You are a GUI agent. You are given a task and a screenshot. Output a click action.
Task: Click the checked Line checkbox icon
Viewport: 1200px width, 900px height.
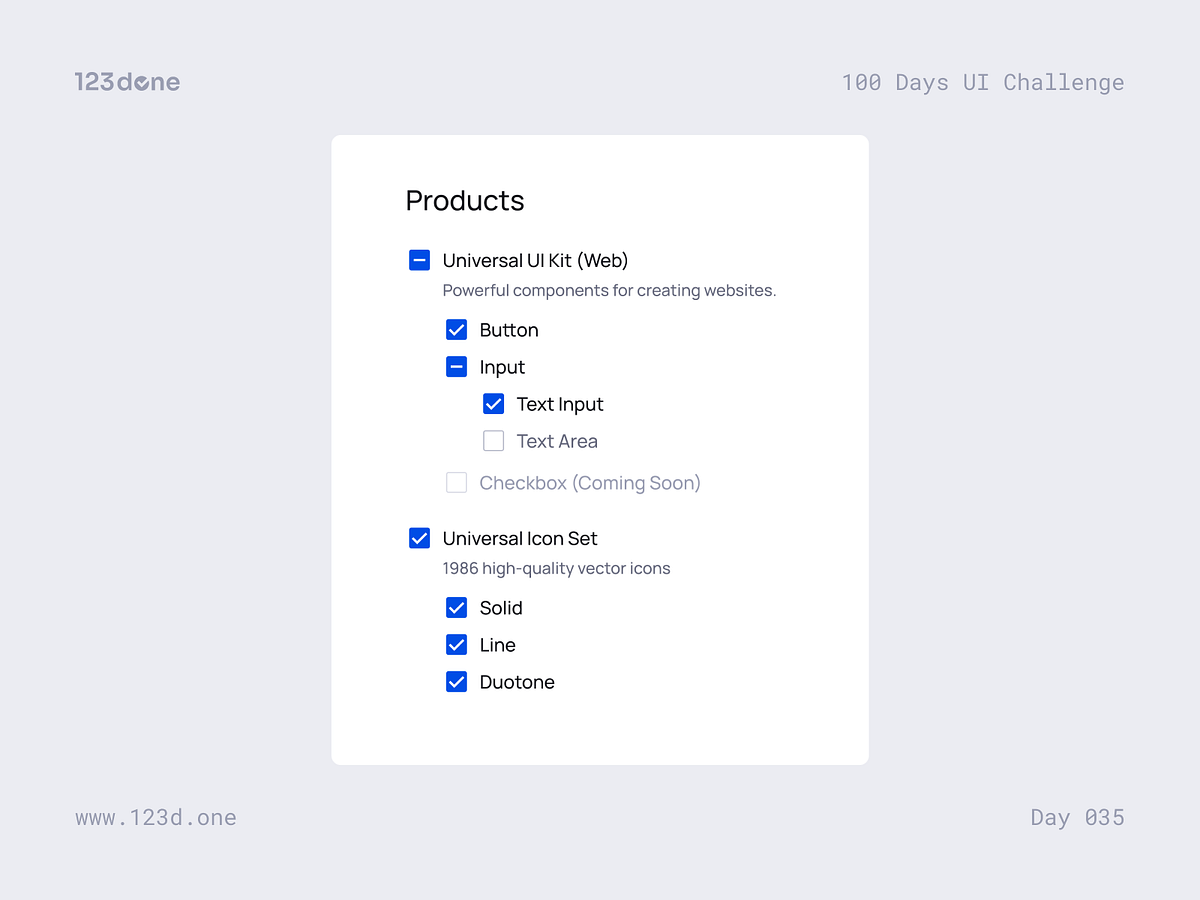pyautogui.click(x=456, y=644)
